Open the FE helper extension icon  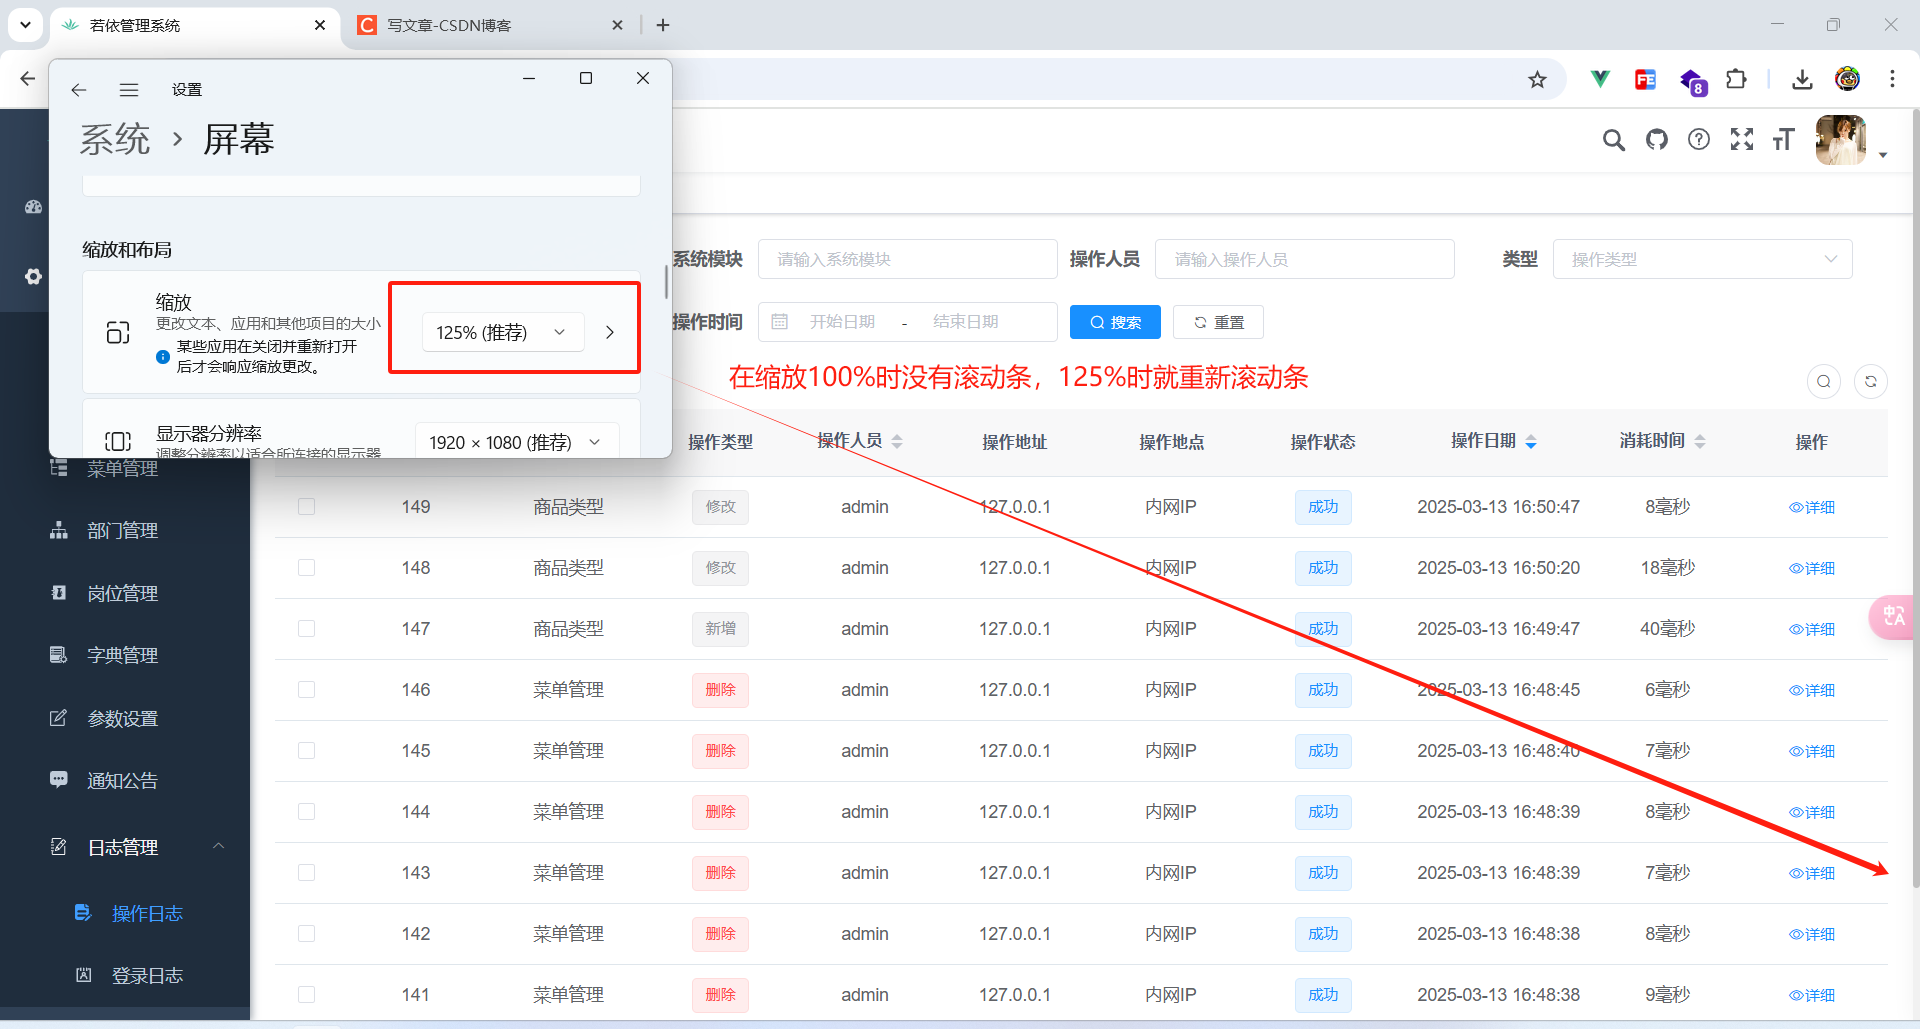1645,79
